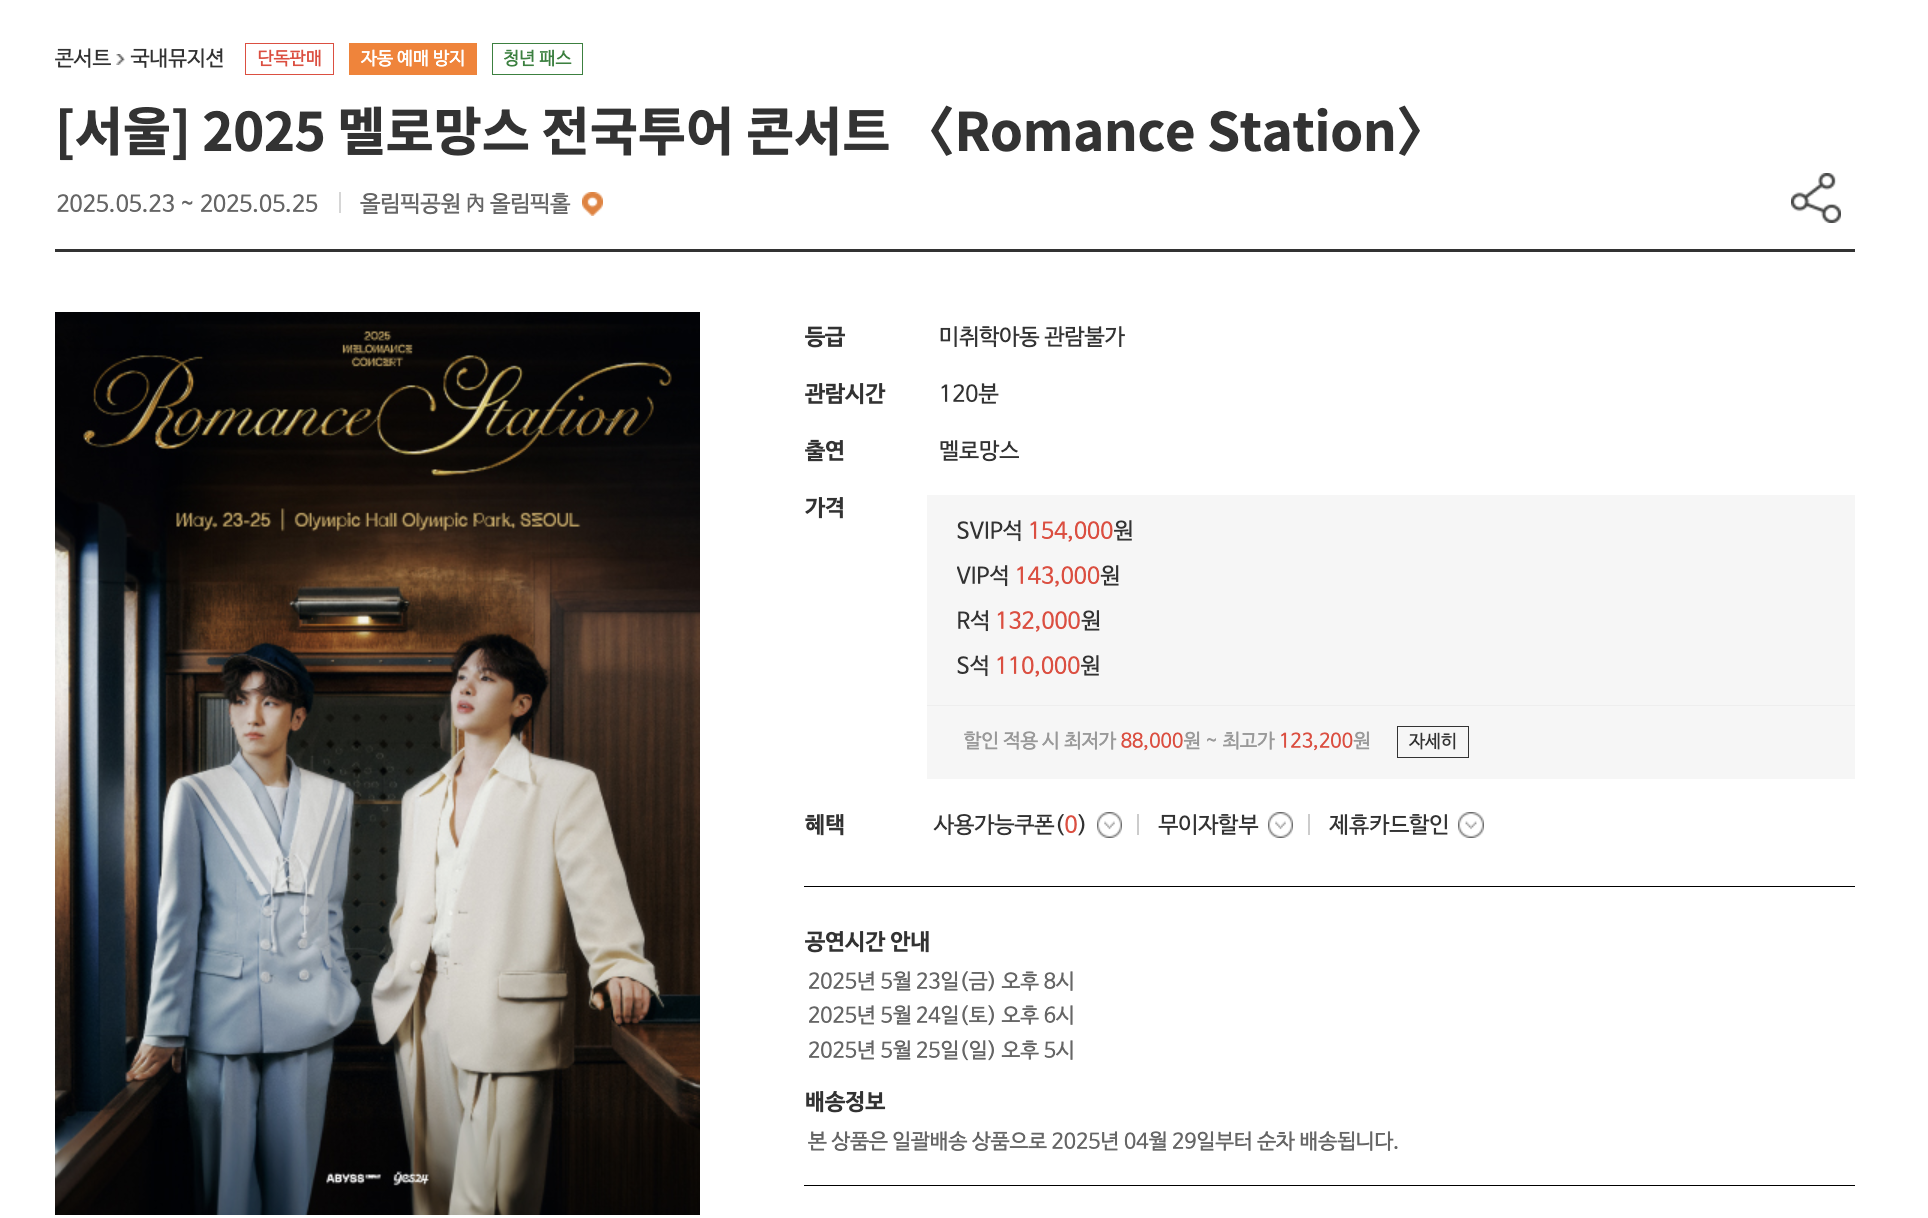Open the location pin next to 올림픽홀
This screenshot has width=1928, height=1218.
click(x=593, y=204)
